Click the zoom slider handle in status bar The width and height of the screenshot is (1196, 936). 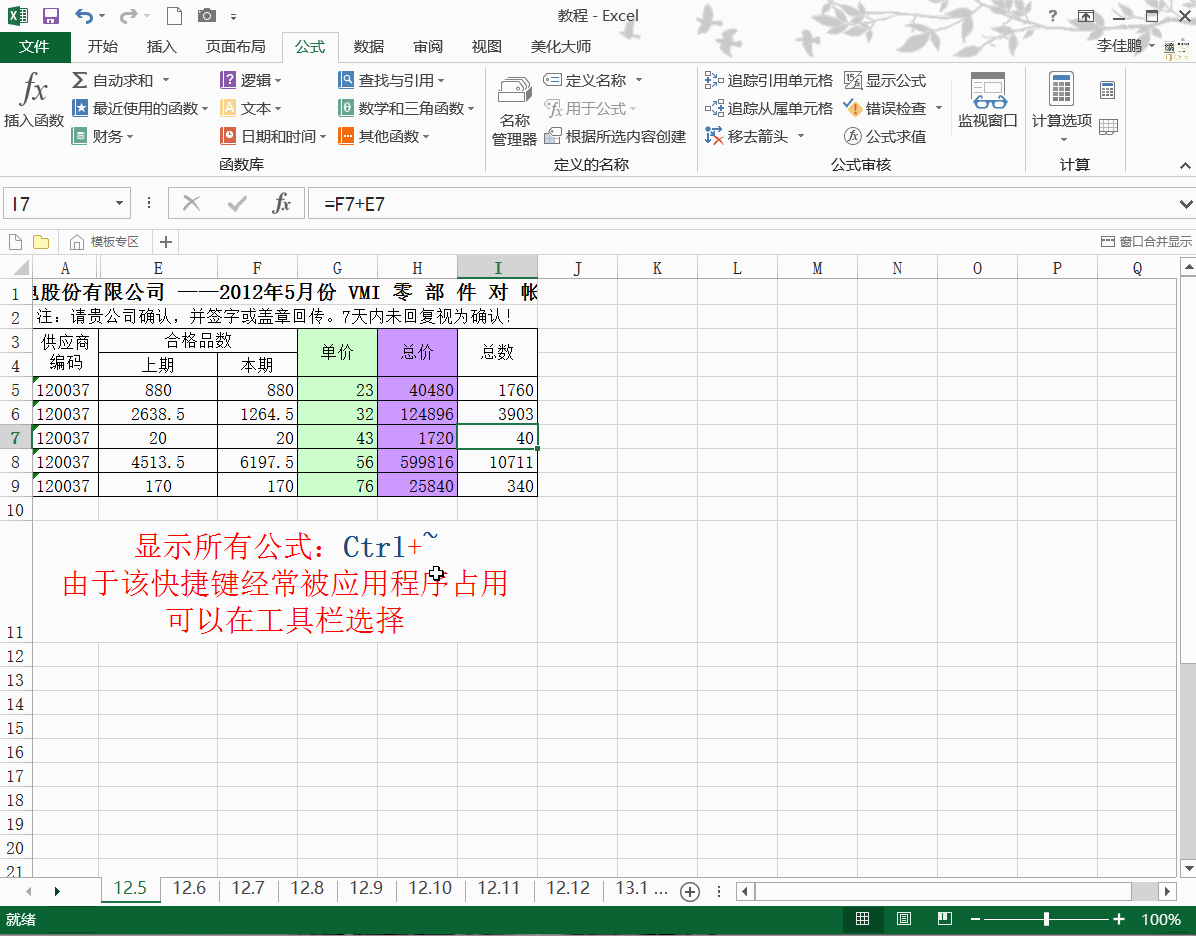tap(1046, 919)
